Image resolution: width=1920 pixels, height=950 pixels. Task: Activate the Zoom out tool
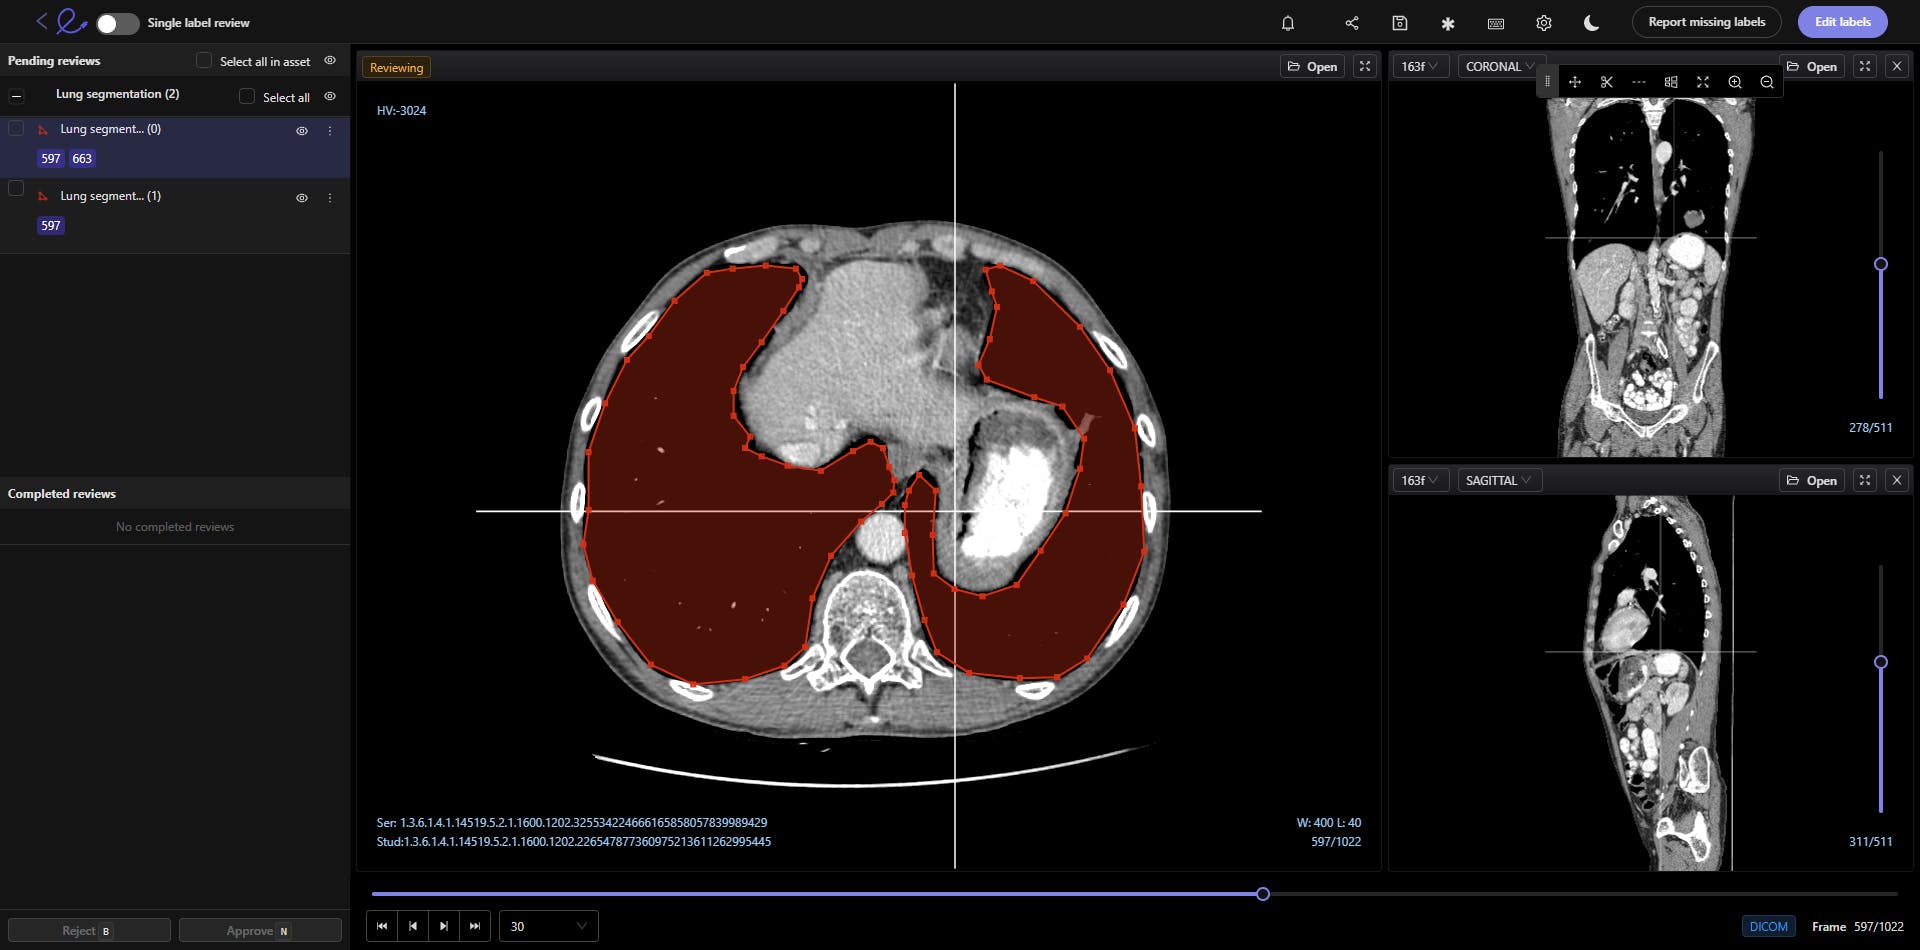[1767, 82]
